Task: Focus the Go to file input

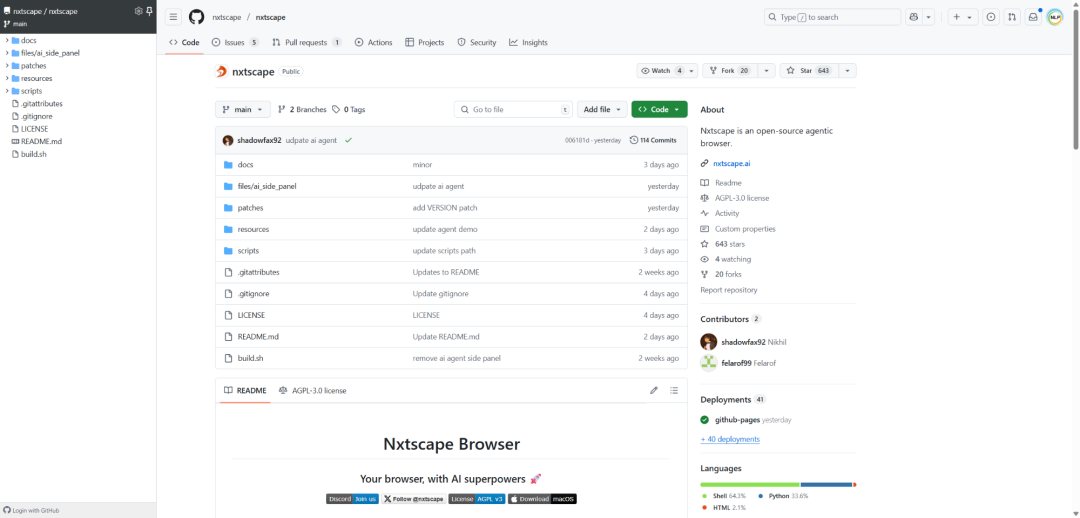Action: (x=513, y=110)
